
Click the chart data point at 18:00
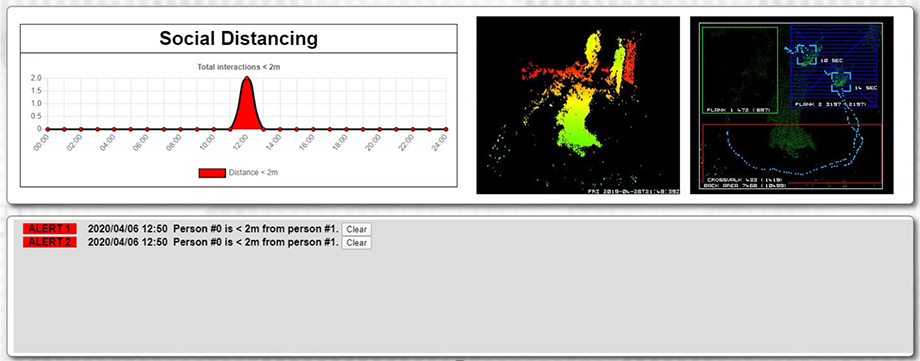[x=346, y=129]
